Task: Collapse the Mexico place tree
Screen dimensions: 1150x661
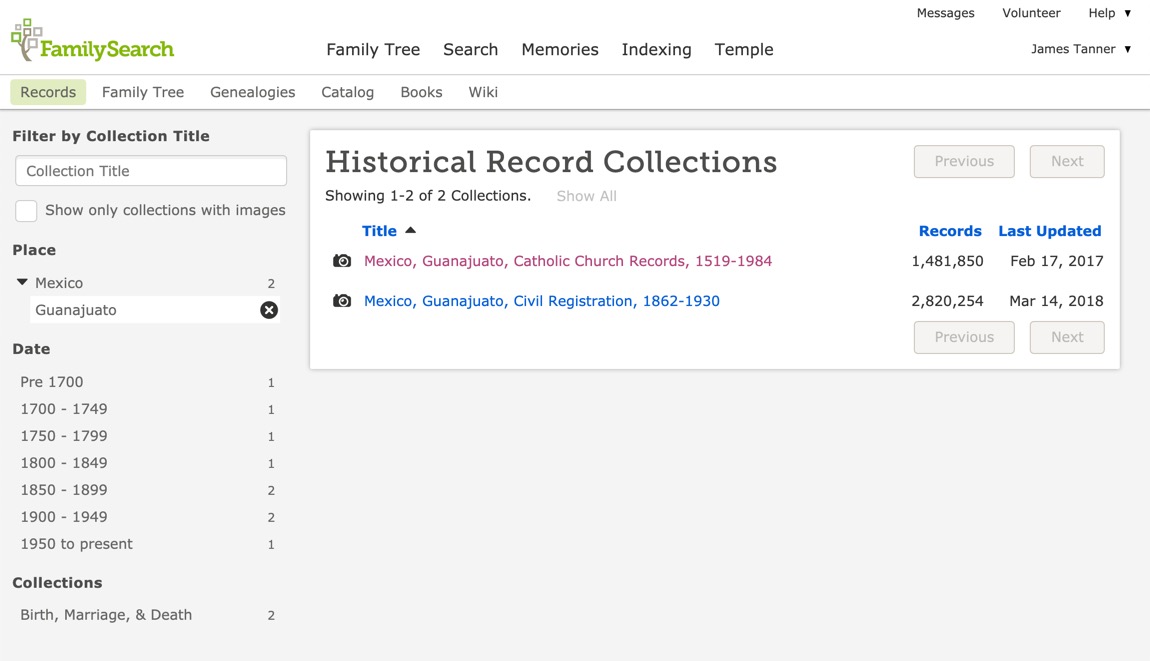Action: [22, 282]
